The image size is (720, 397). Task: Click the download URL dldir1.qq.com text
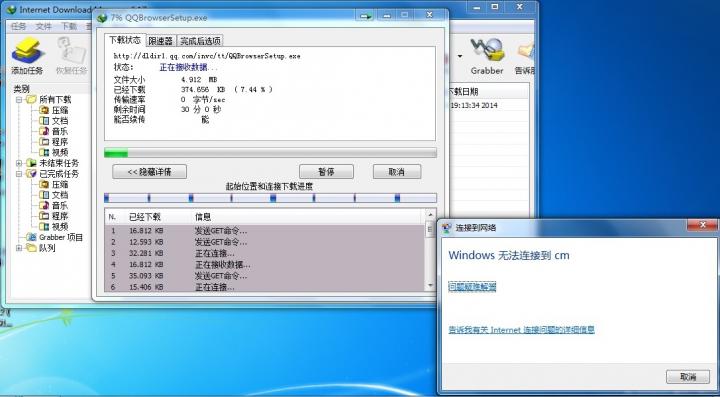click(x=207, y=56)
